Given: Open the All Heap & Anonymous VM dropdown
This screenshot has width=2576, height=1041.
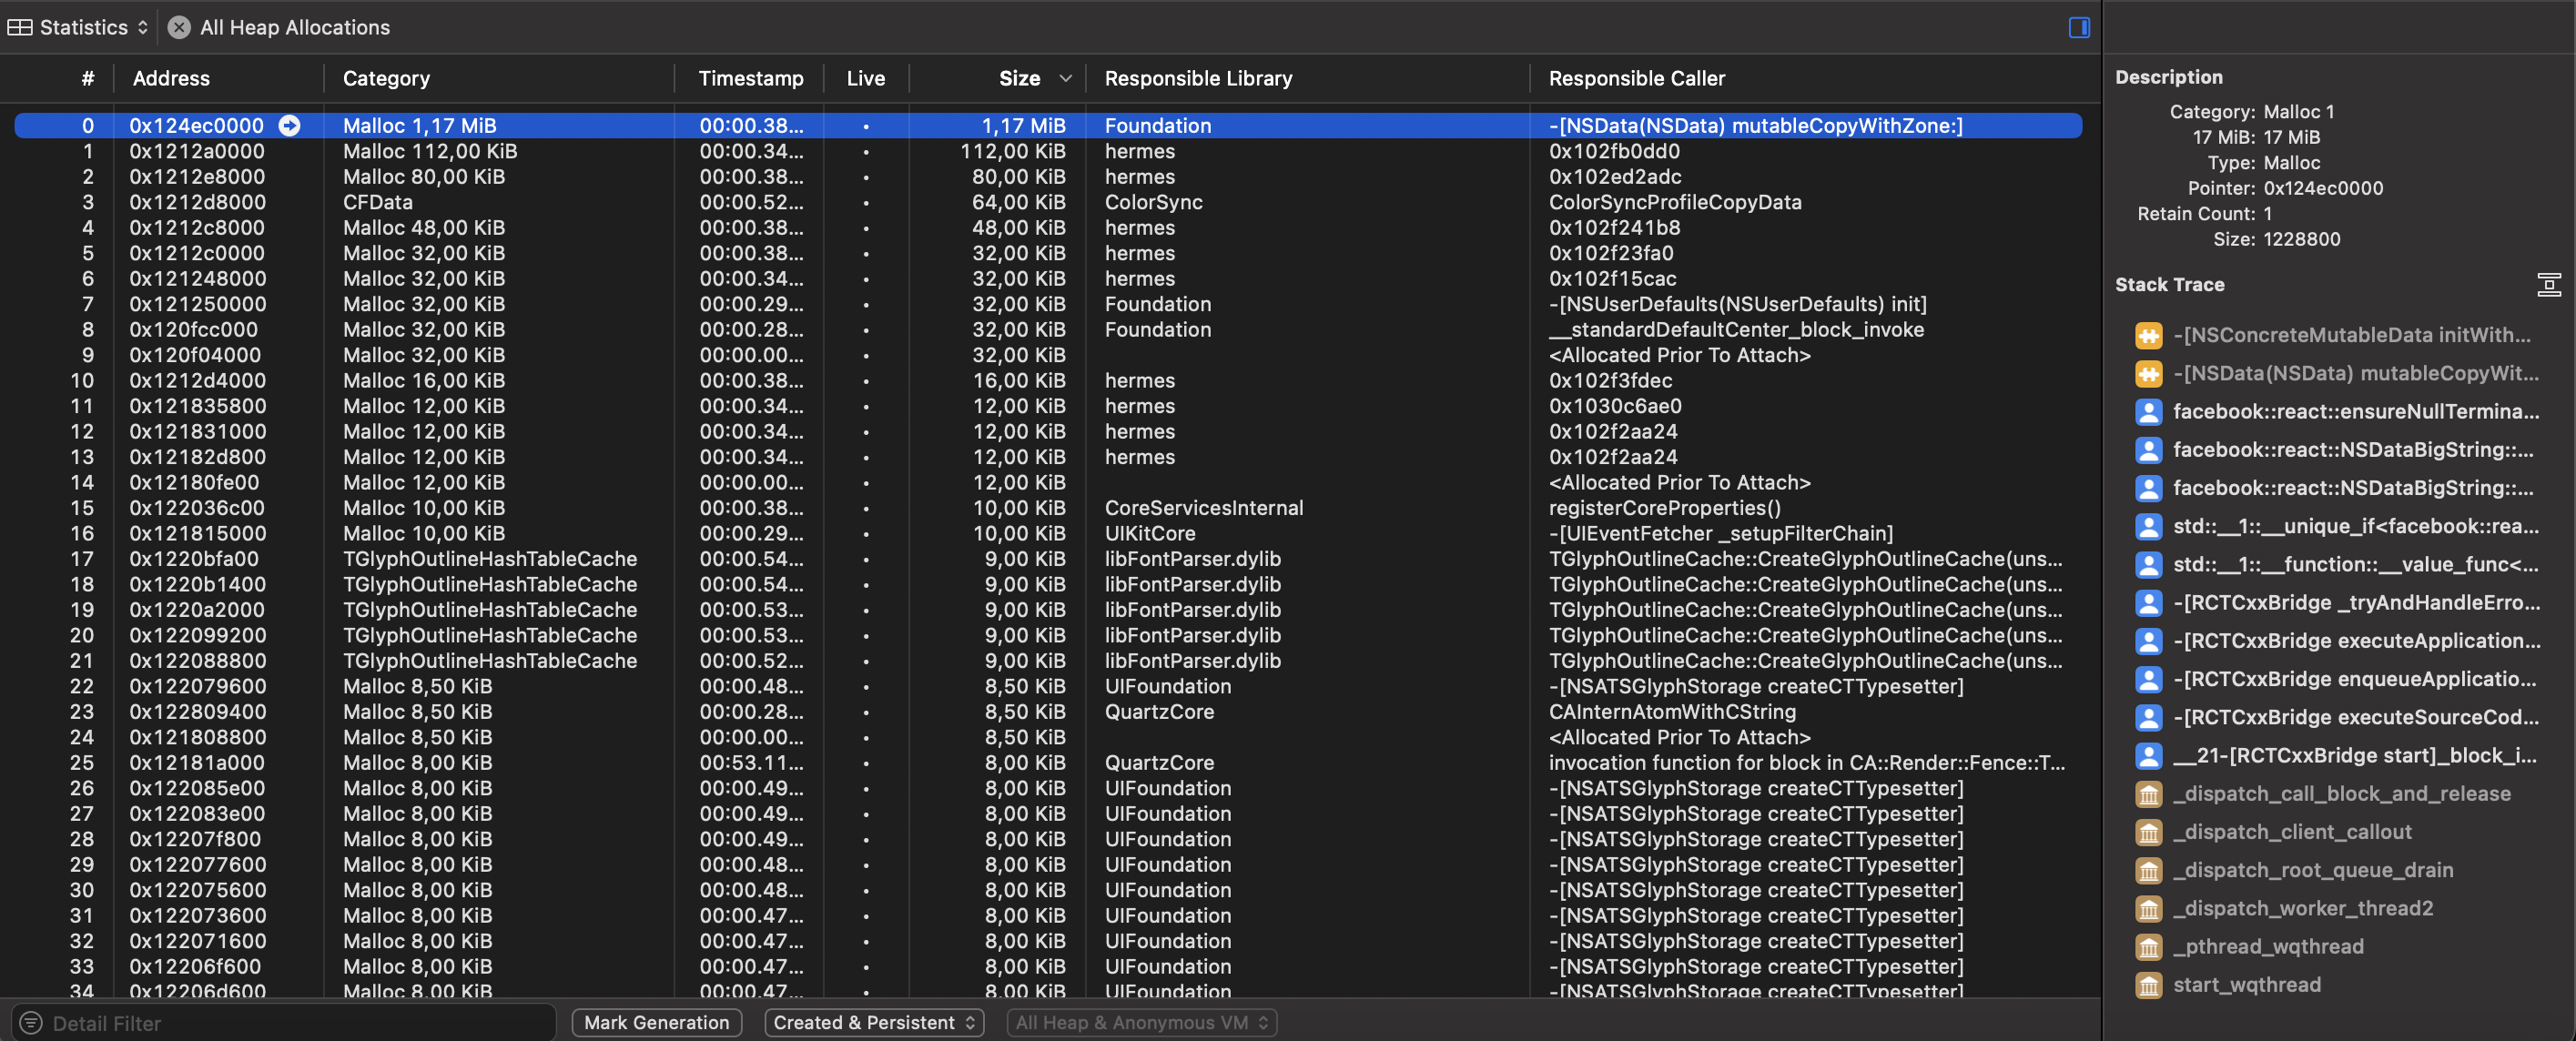Looking at the screenshot, I should click(1141, 1022).
